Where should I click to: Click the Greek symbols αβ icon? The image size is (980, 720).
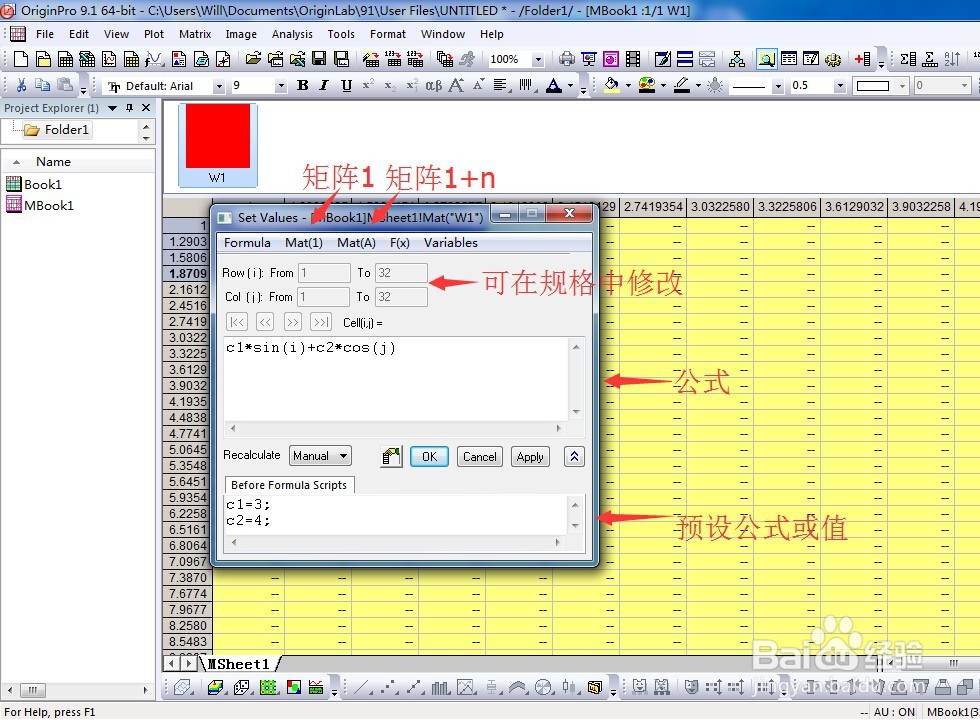(434, 86)
